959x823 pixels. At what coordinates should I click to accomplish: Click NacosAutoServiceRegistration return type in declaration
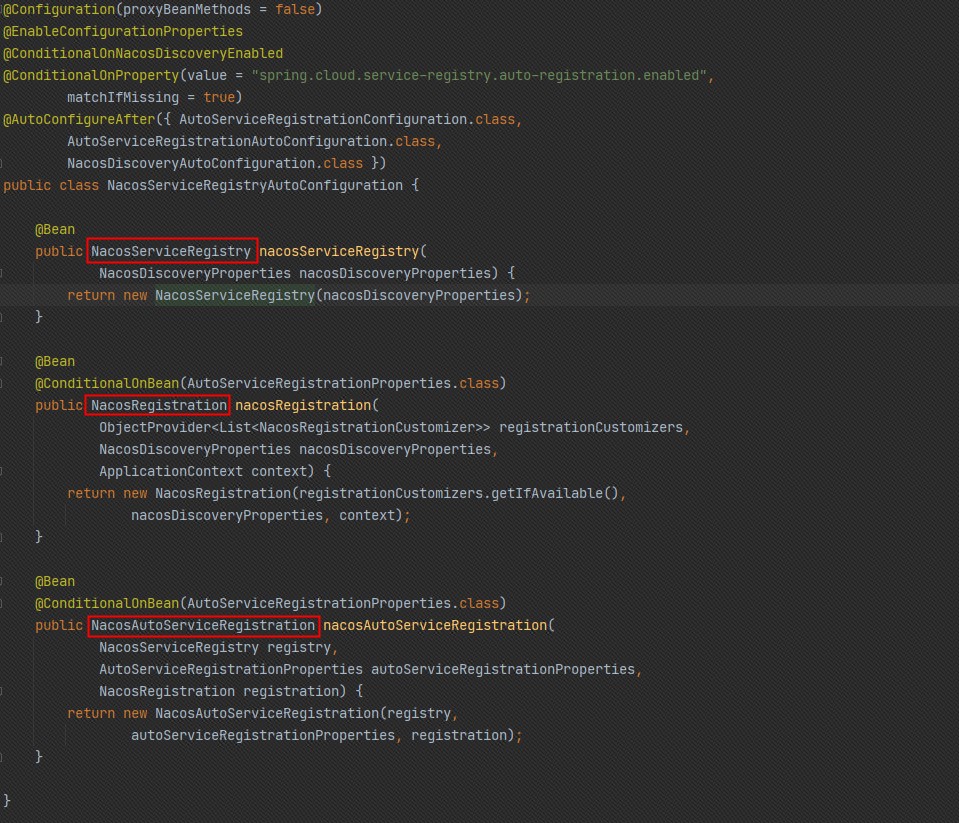203,626
